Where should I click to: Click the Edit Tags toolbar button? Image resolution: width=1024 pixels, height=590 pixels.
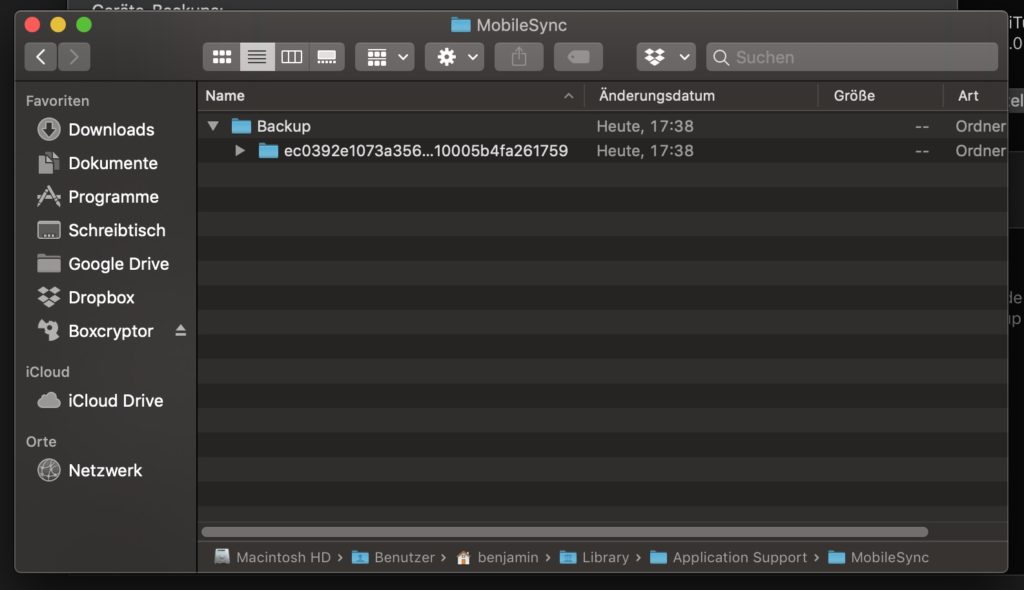tap(578, 57)
